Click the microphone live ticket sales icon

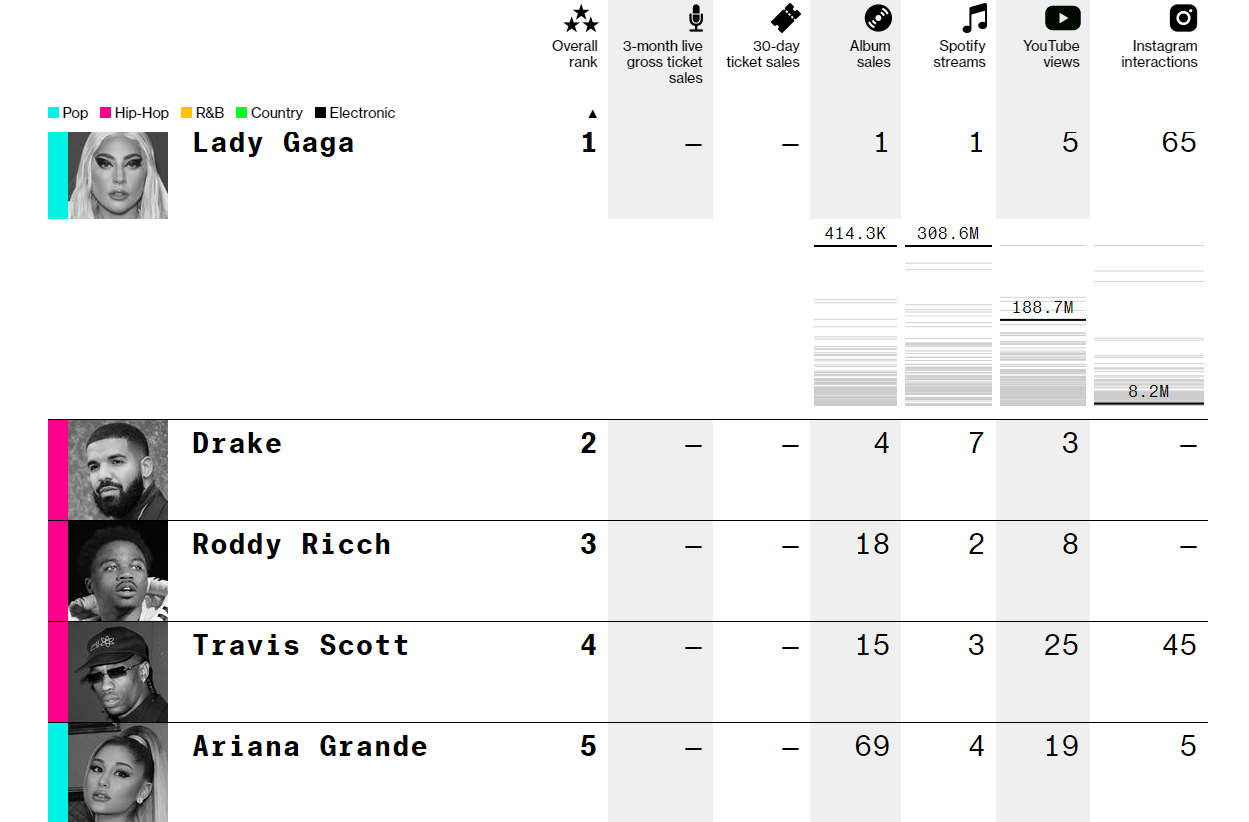(696, 18)
